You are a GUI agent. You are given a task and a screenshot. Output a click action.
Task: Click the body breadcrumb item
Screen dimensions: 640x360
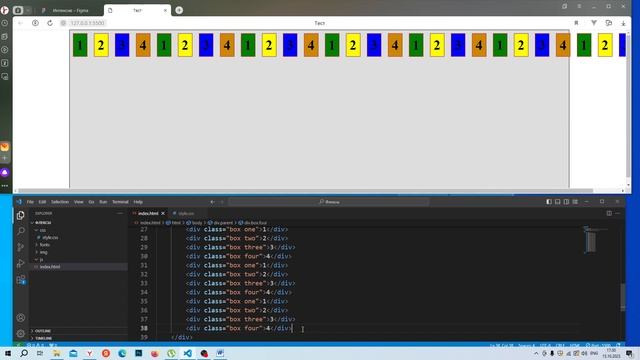(x=194, y=223)
